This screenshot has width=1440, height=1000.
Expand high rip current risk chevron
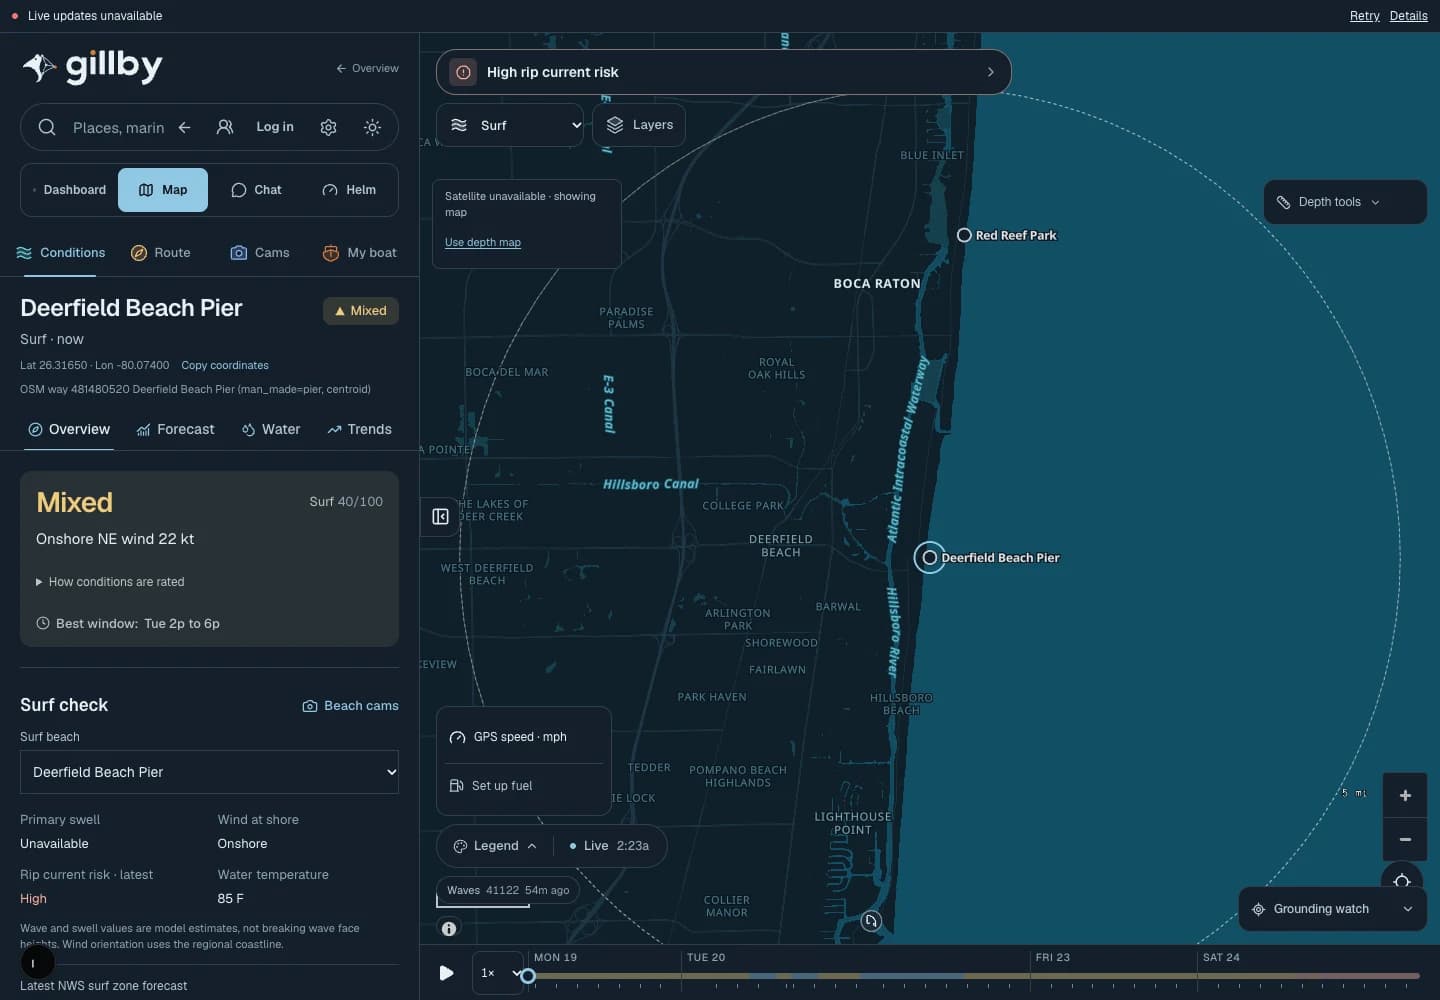coord(990,72)
